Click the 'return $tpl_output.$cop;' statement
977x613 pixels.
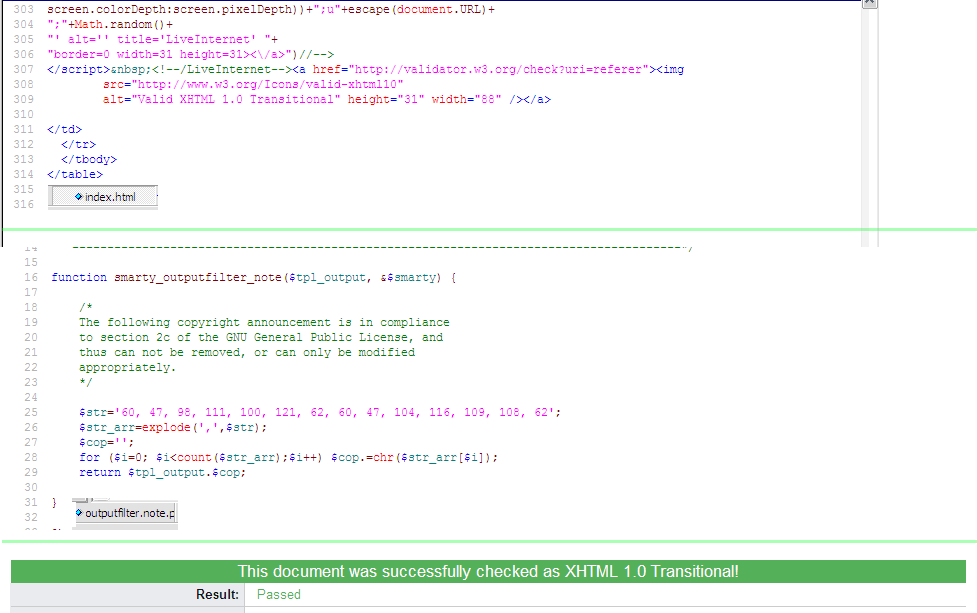pyautogui.click(x=163, y=472)
